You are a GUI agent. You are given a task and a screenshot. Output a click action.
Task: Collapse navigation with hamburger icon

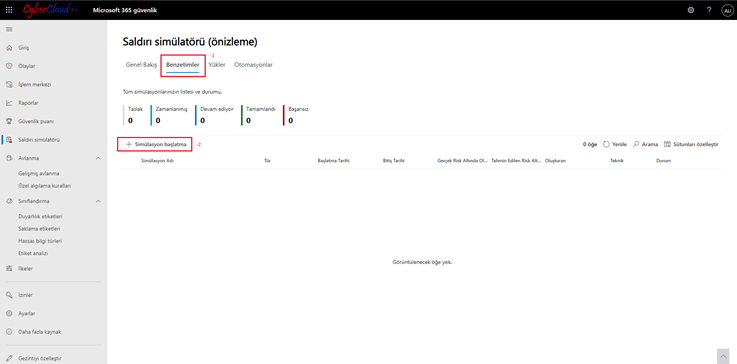[9, 29]
